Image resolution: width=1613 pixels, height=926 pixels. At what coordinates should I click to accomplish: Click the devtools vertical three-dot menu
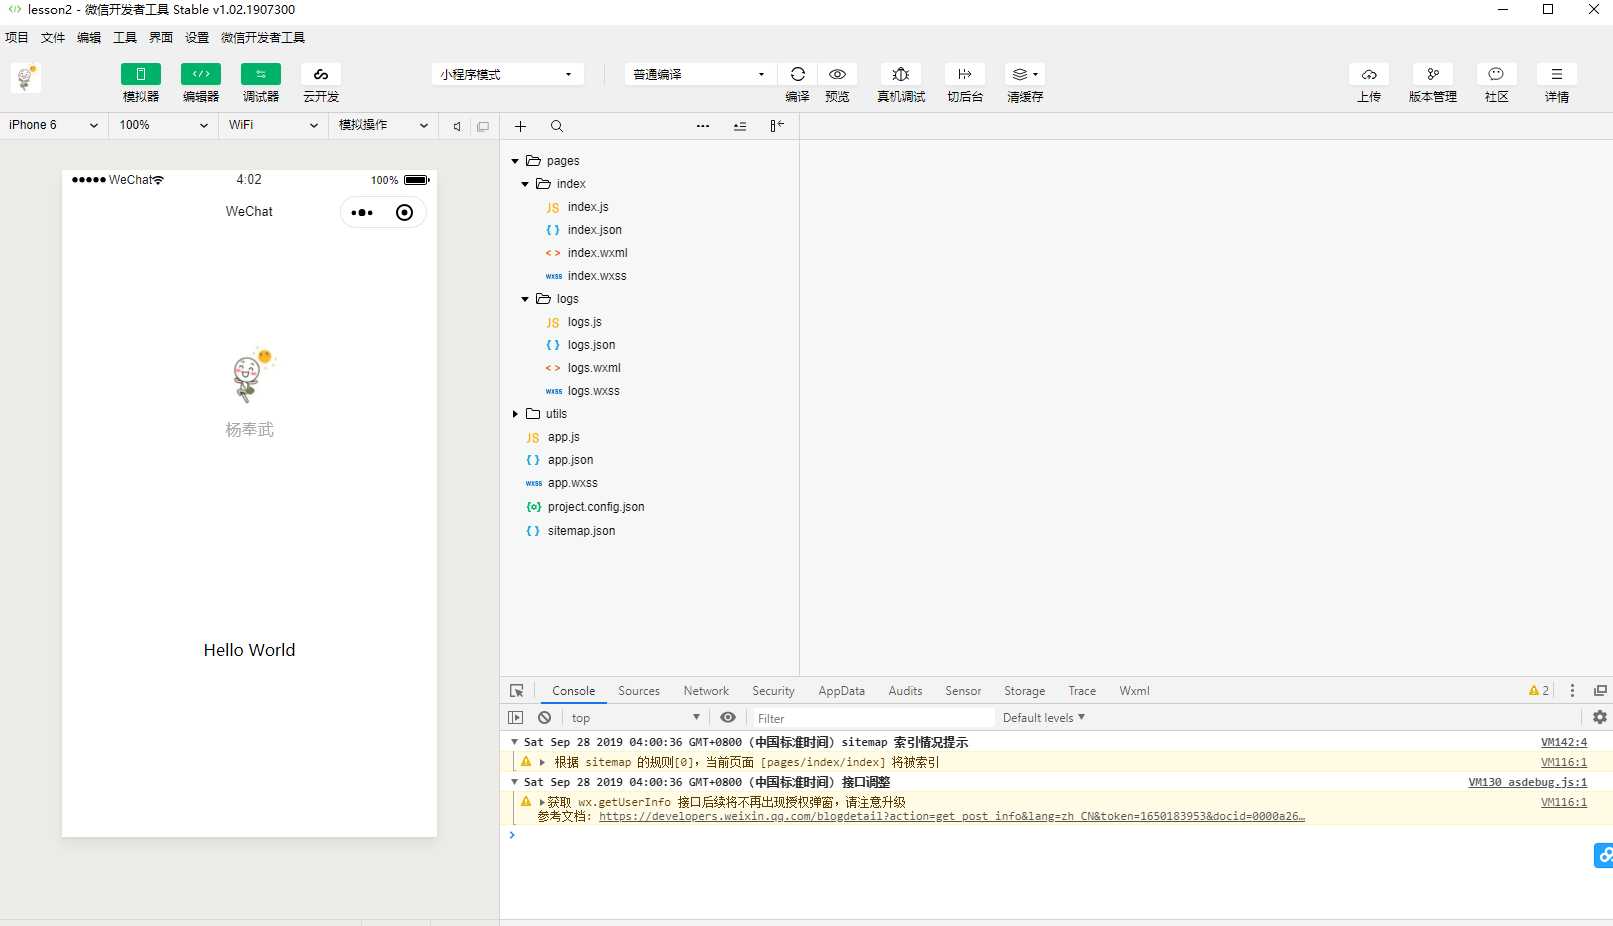click(x=1572, y=691)
